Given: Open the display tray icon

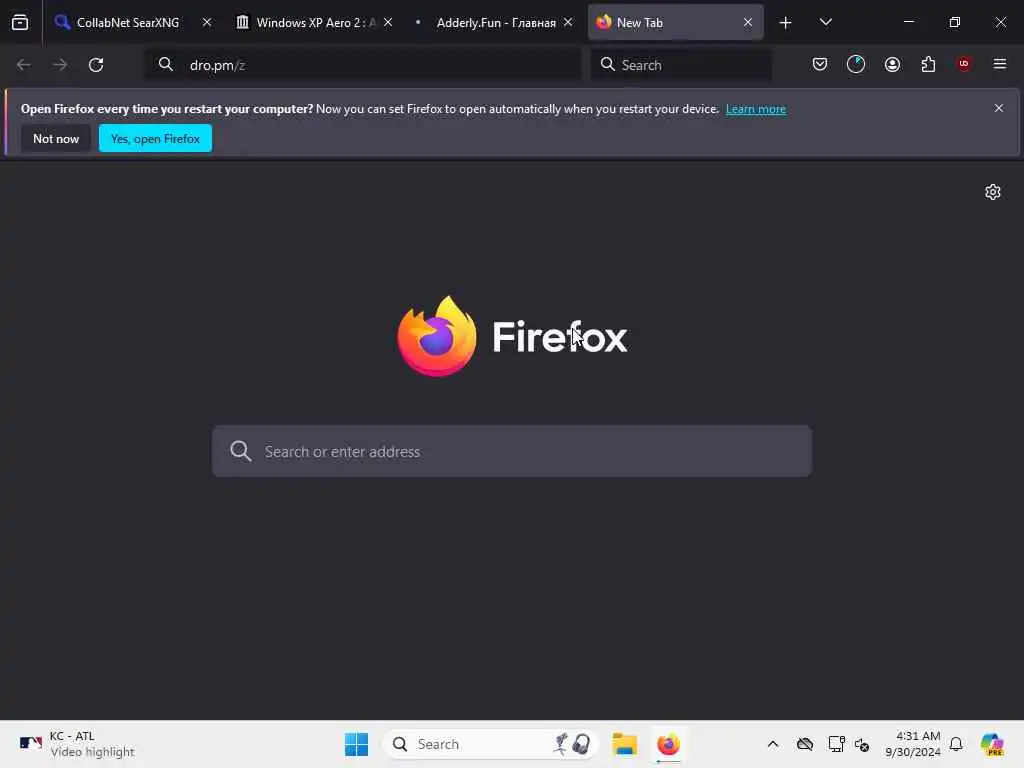Looking at the screenshot, I should click(836, 744).
